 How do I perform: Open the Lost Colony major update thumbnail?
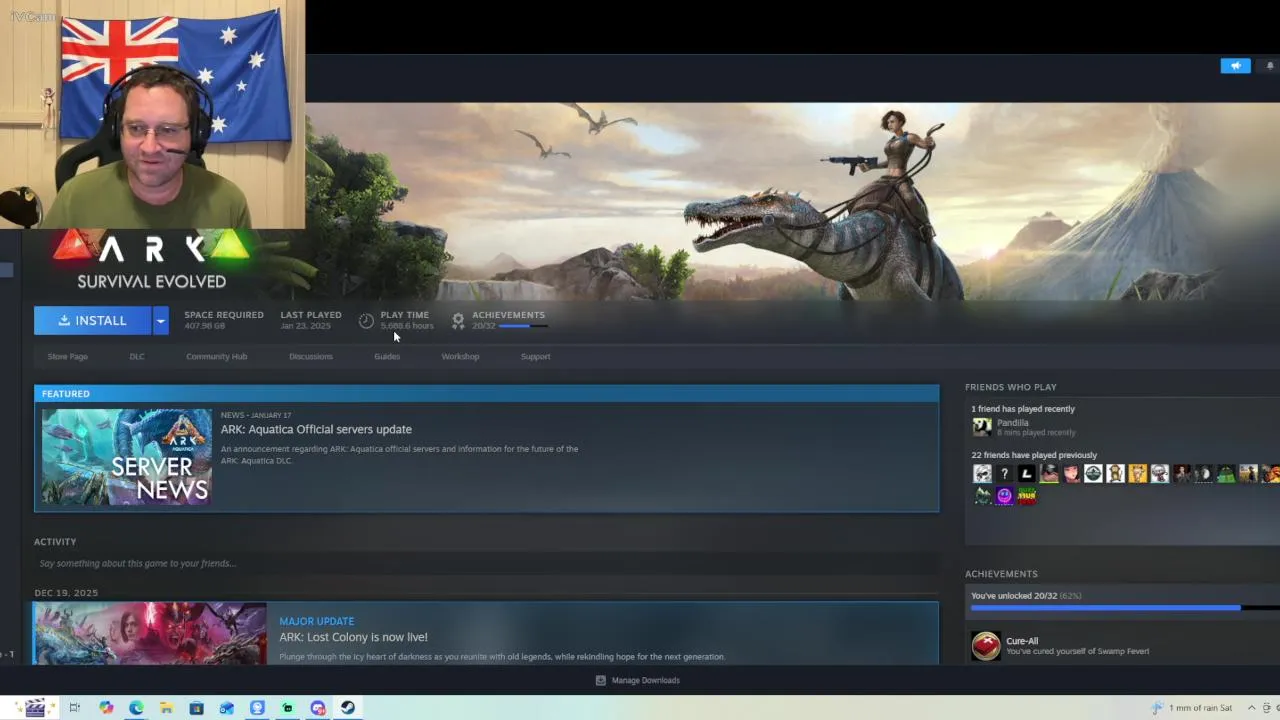tap(150, 633)
